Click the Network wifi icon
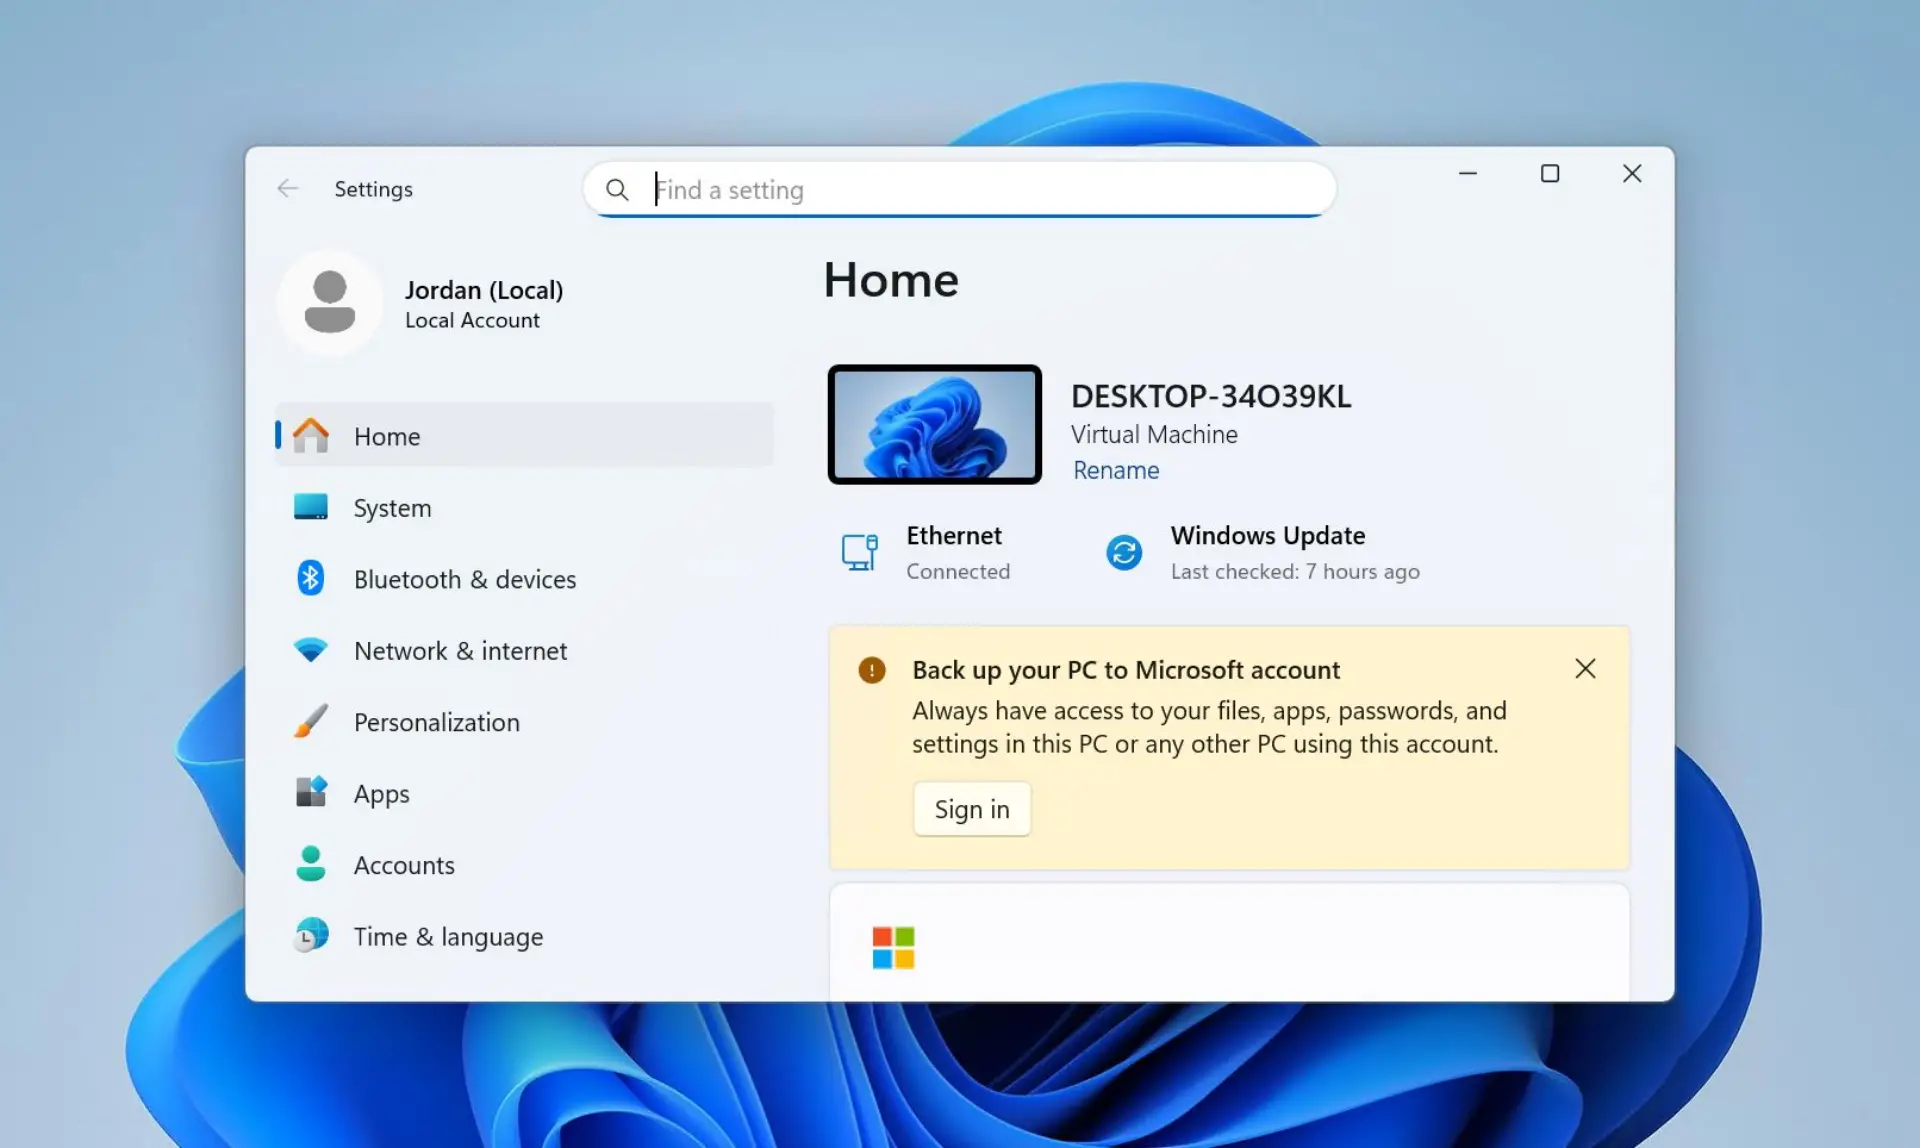 point(310,650)
